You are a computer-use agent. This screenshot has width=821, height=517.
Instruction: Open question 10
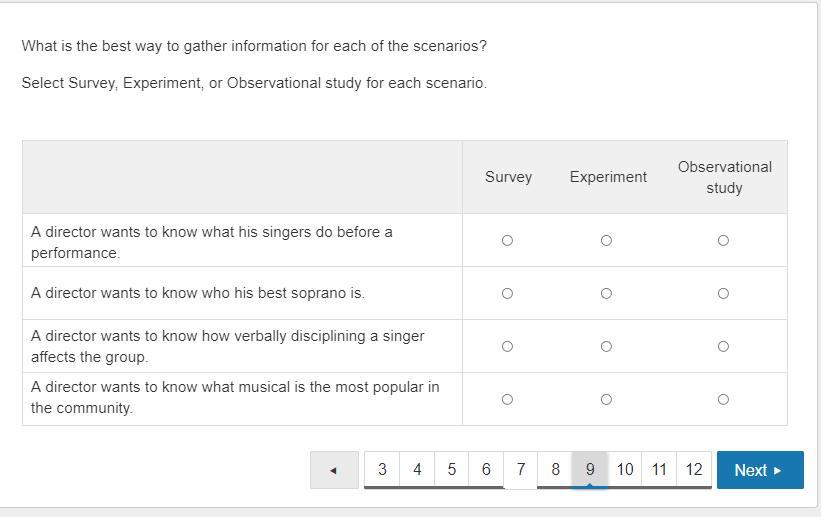[x=625, y=469]
